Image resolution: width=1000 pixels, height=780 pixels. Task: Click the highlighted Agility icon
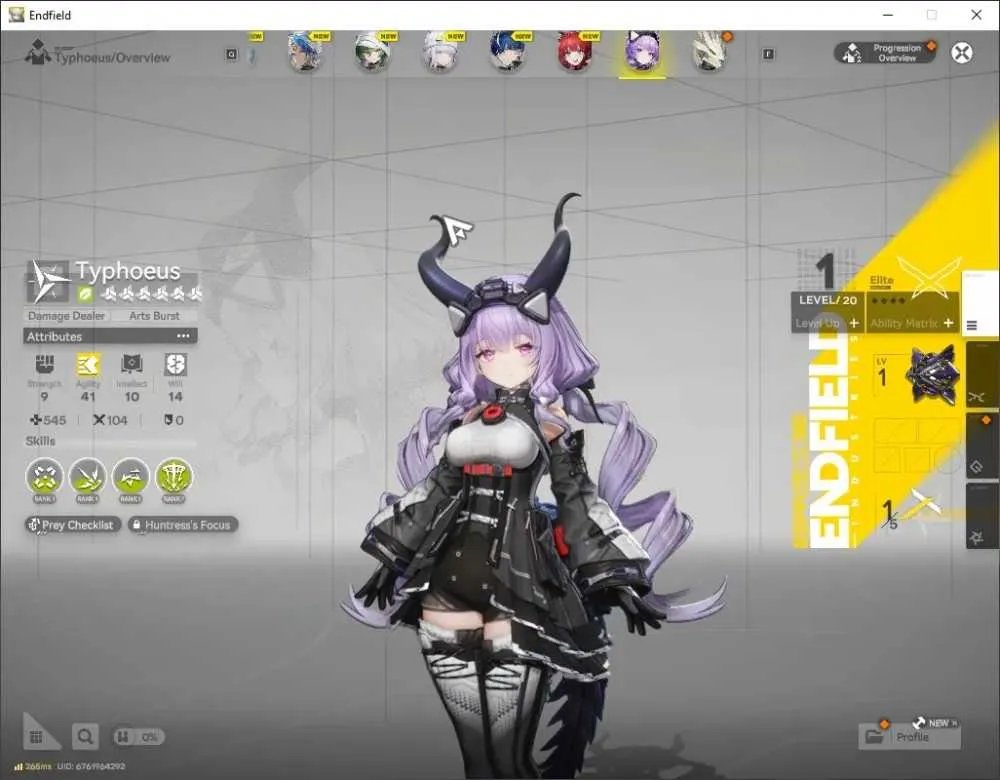point(88,364)
